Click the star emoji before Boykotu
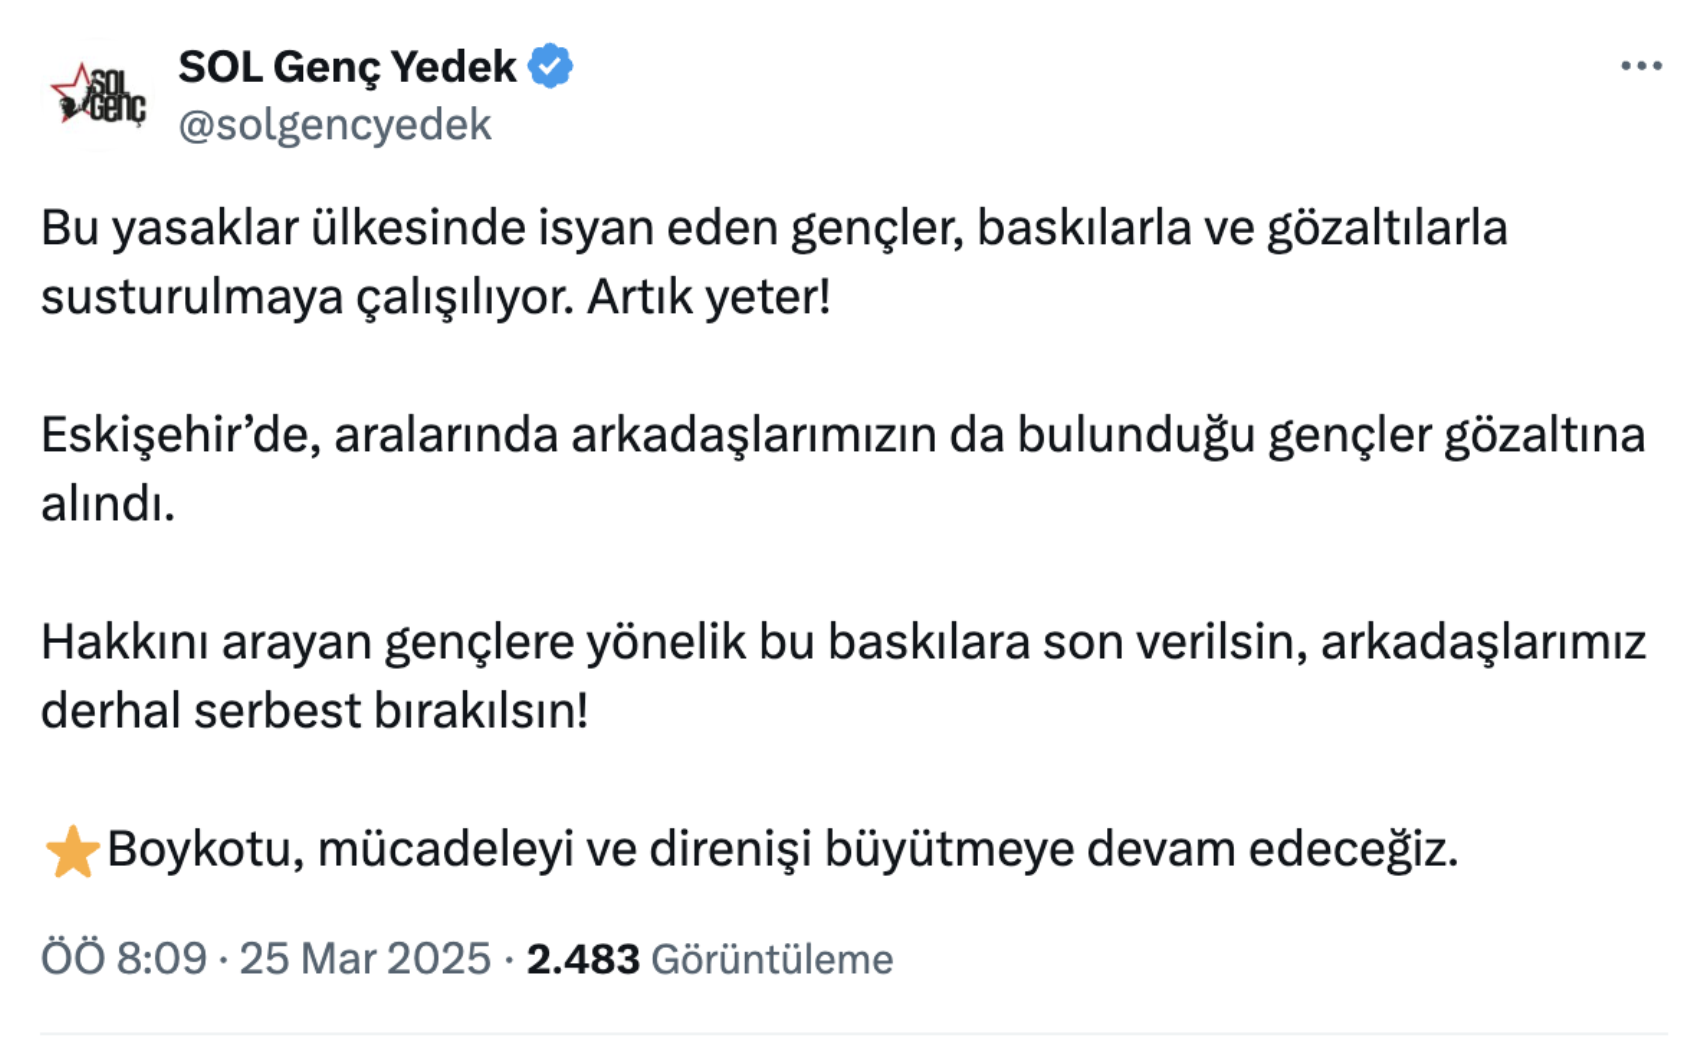The width and height of the screenshot is (1700, 1047). [72, 851]
